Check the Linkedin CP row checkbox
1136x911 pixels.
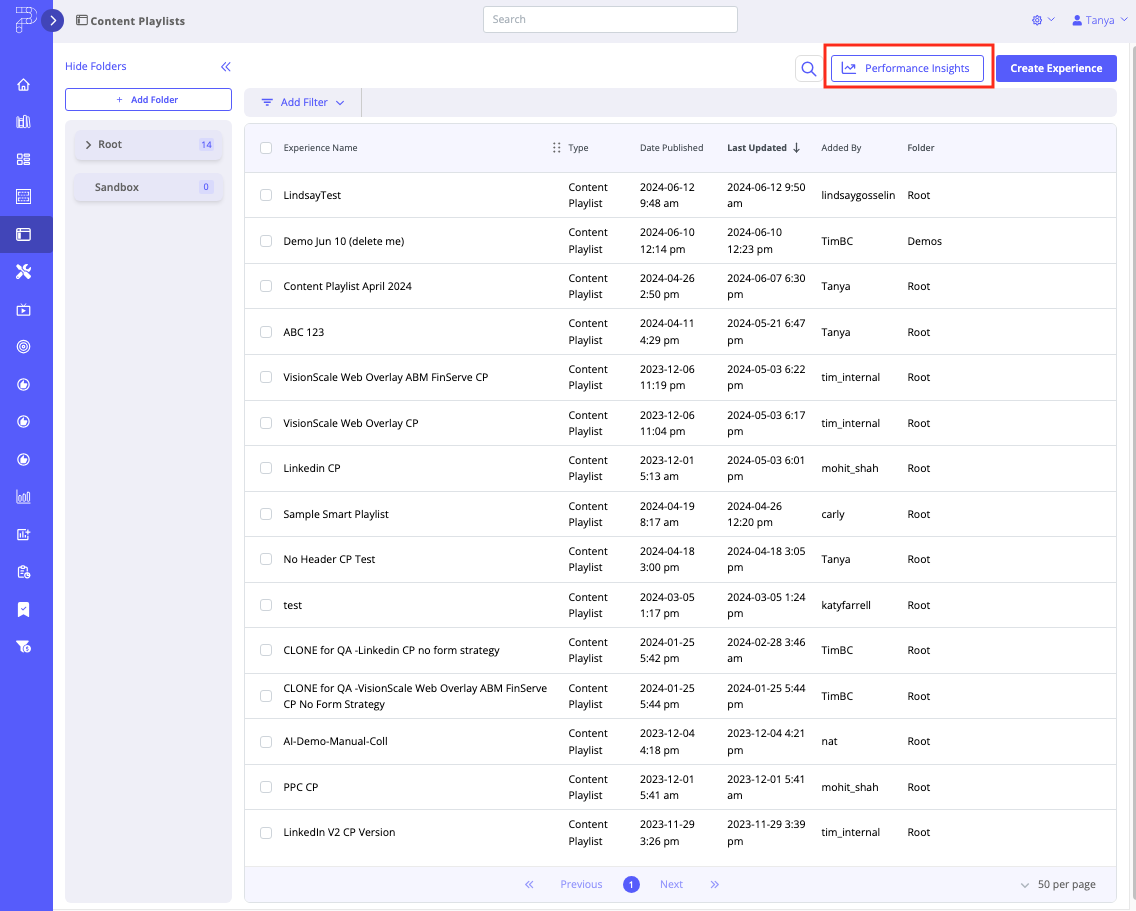click(266, 468)
